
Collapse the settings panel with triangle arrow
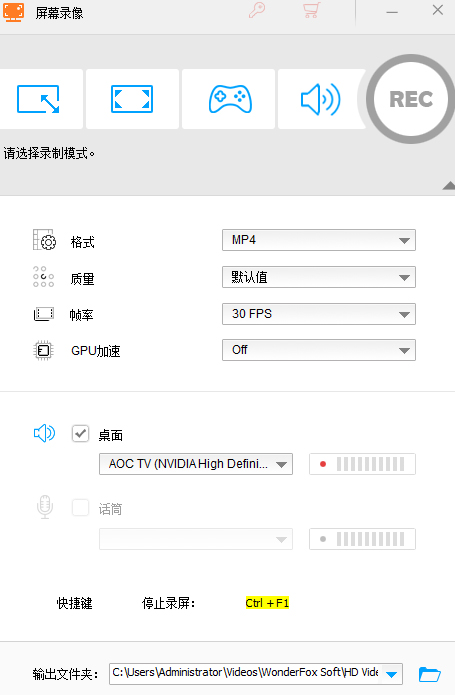click(x=449, y=185)
